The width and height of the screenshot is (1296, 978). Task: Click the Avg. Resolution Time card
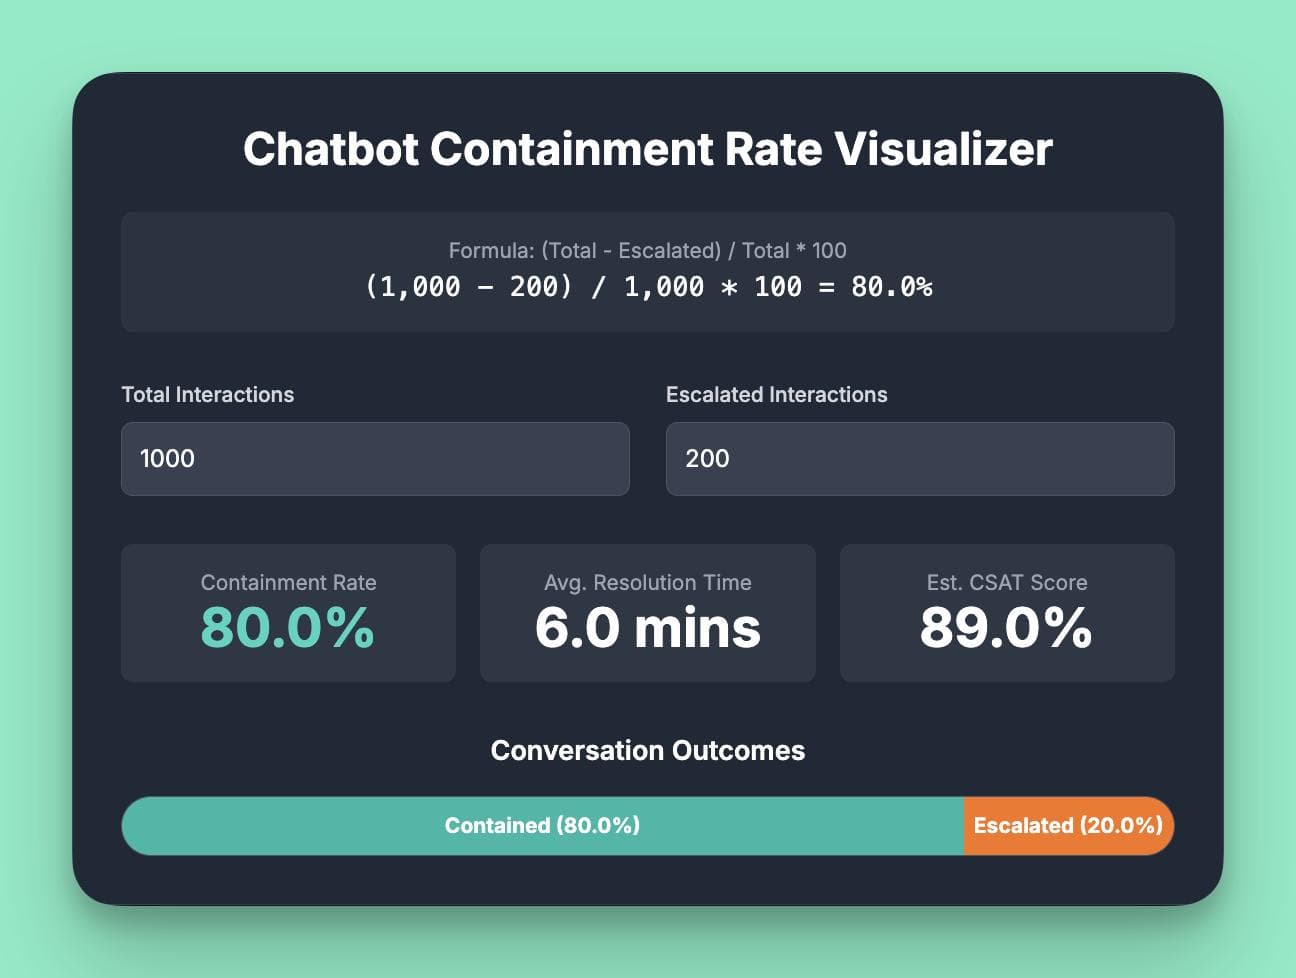tap(648, 613)
